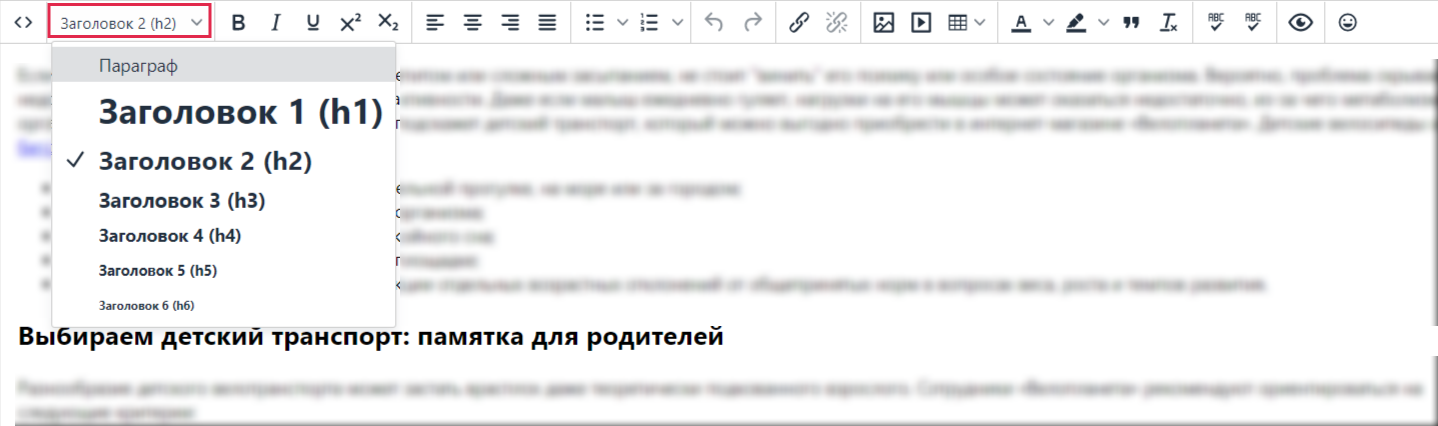Open the emoji picker
Viewport: 1438px width, 426px height.
click(1348, 22)
